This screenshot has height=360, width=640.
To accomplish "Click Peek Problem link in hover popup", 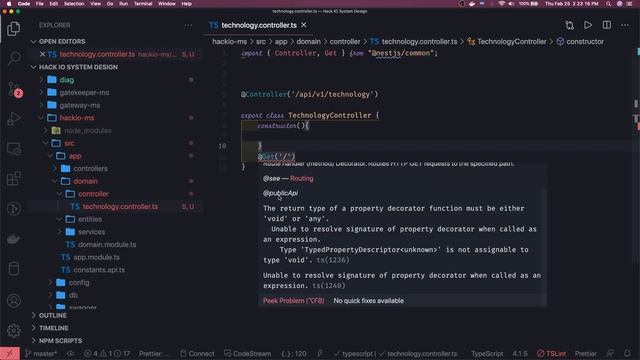I will point(293,301).
